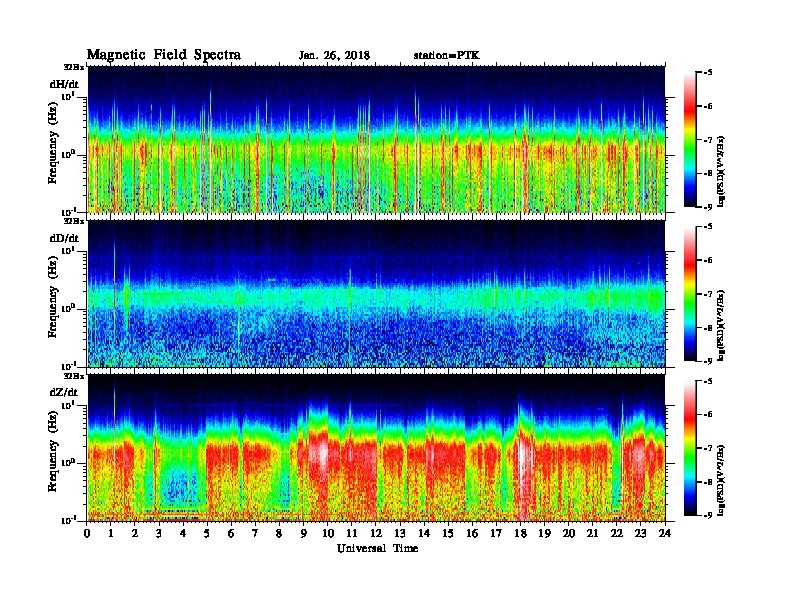Image resolution: width=792 pixels, height=612 pixels.
Task: Click the '2' hour tick label
Action: [135, 533]
